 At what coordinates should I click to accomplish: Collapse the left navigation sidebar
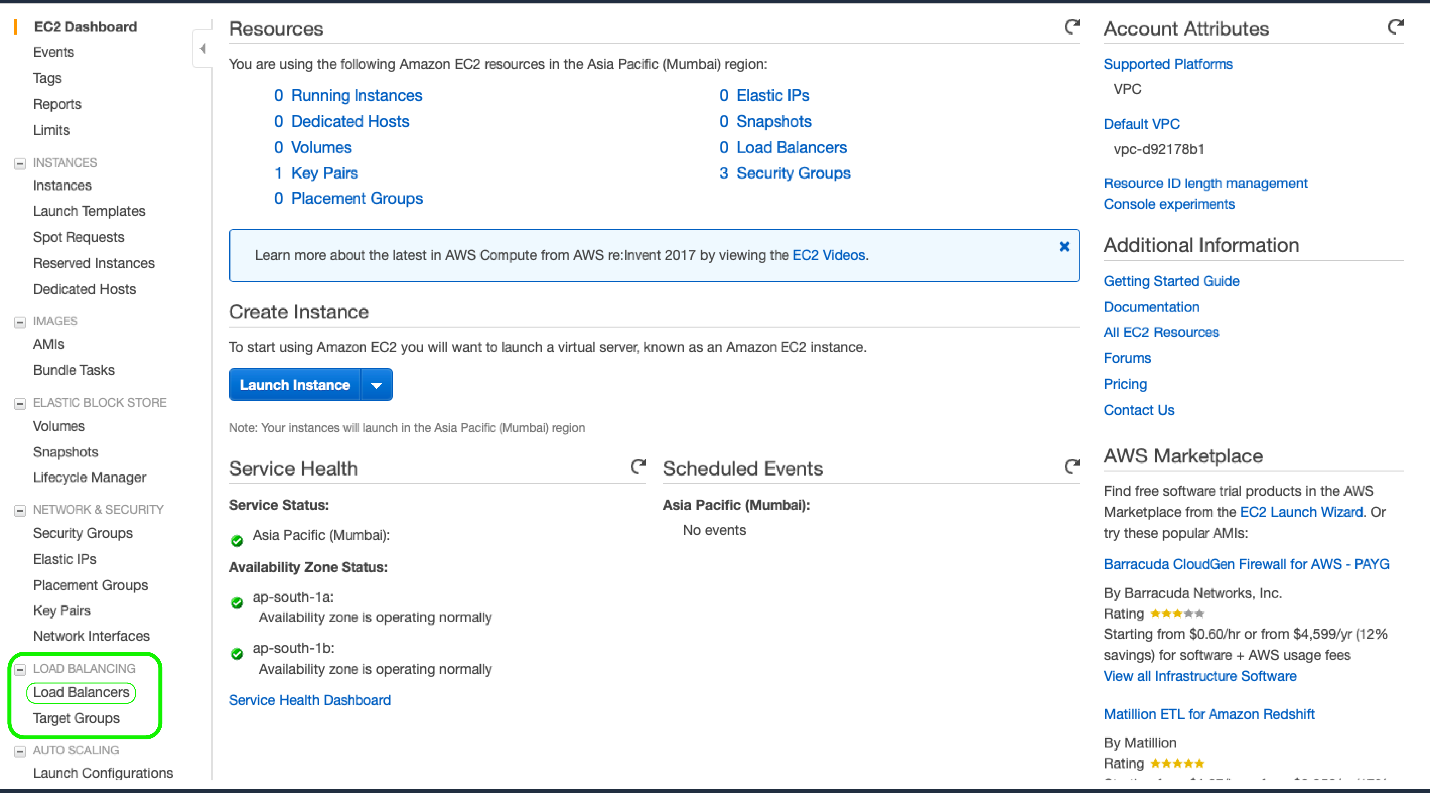tap(202, 49)
